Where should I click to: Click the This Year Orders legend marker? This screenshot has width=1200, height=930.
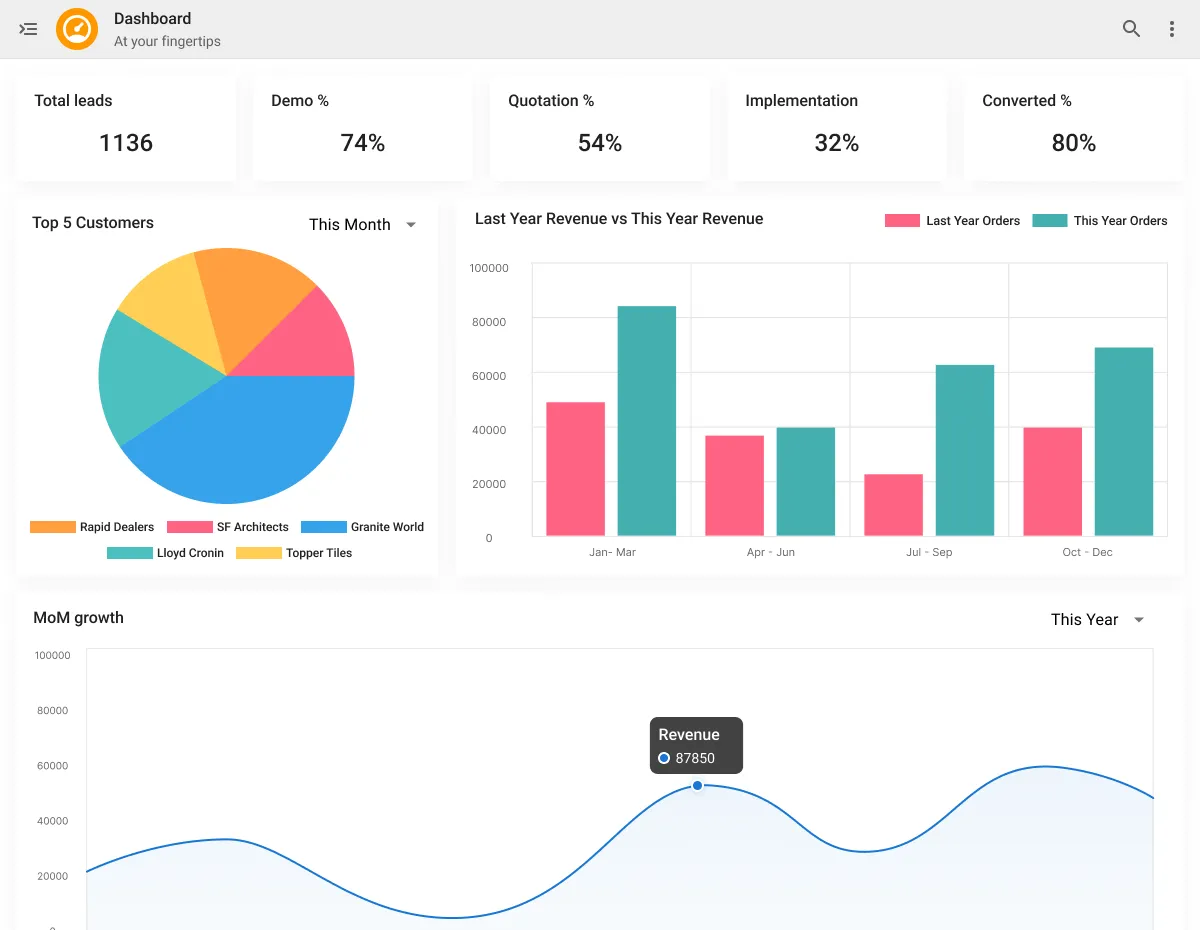pos(1049,220)
